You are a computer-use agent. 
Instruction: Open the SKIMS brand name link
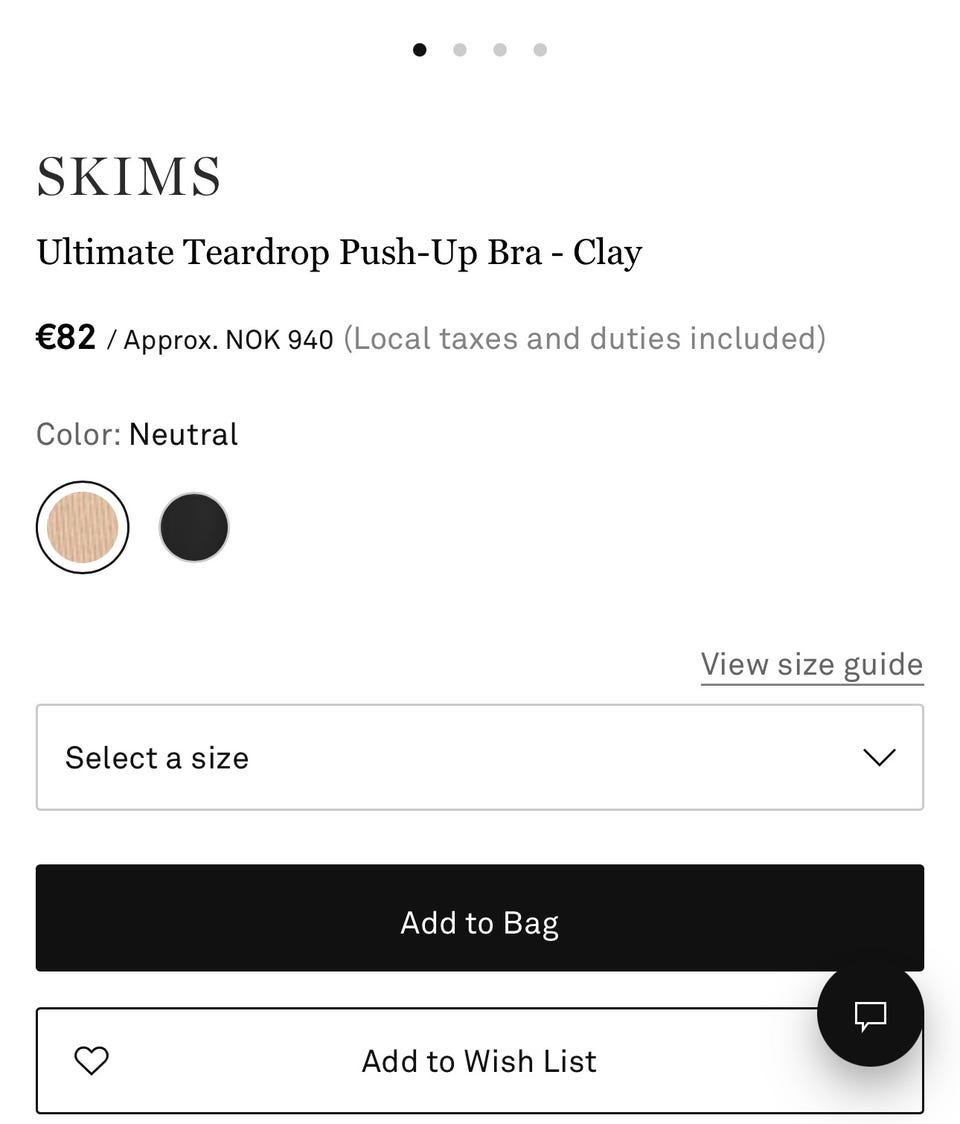click(129, 178)
